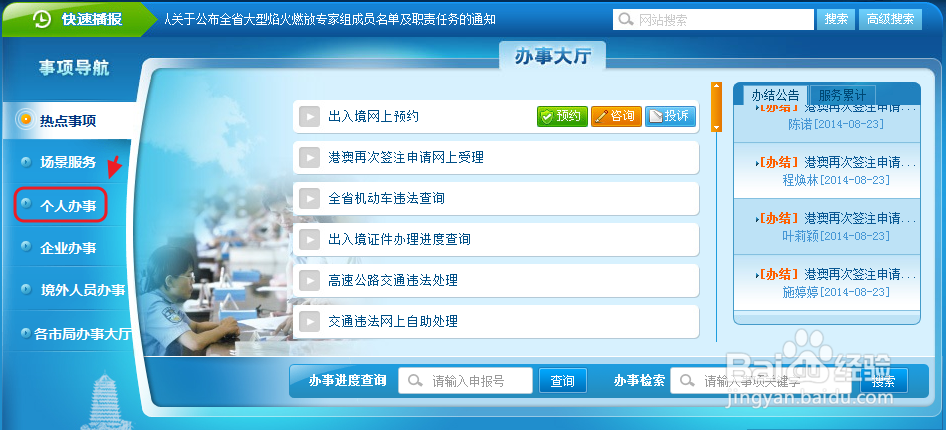946x430 pixels.
Task: Click play icon beside 出入境证件办理进度查询
Action: pos(310,239)
